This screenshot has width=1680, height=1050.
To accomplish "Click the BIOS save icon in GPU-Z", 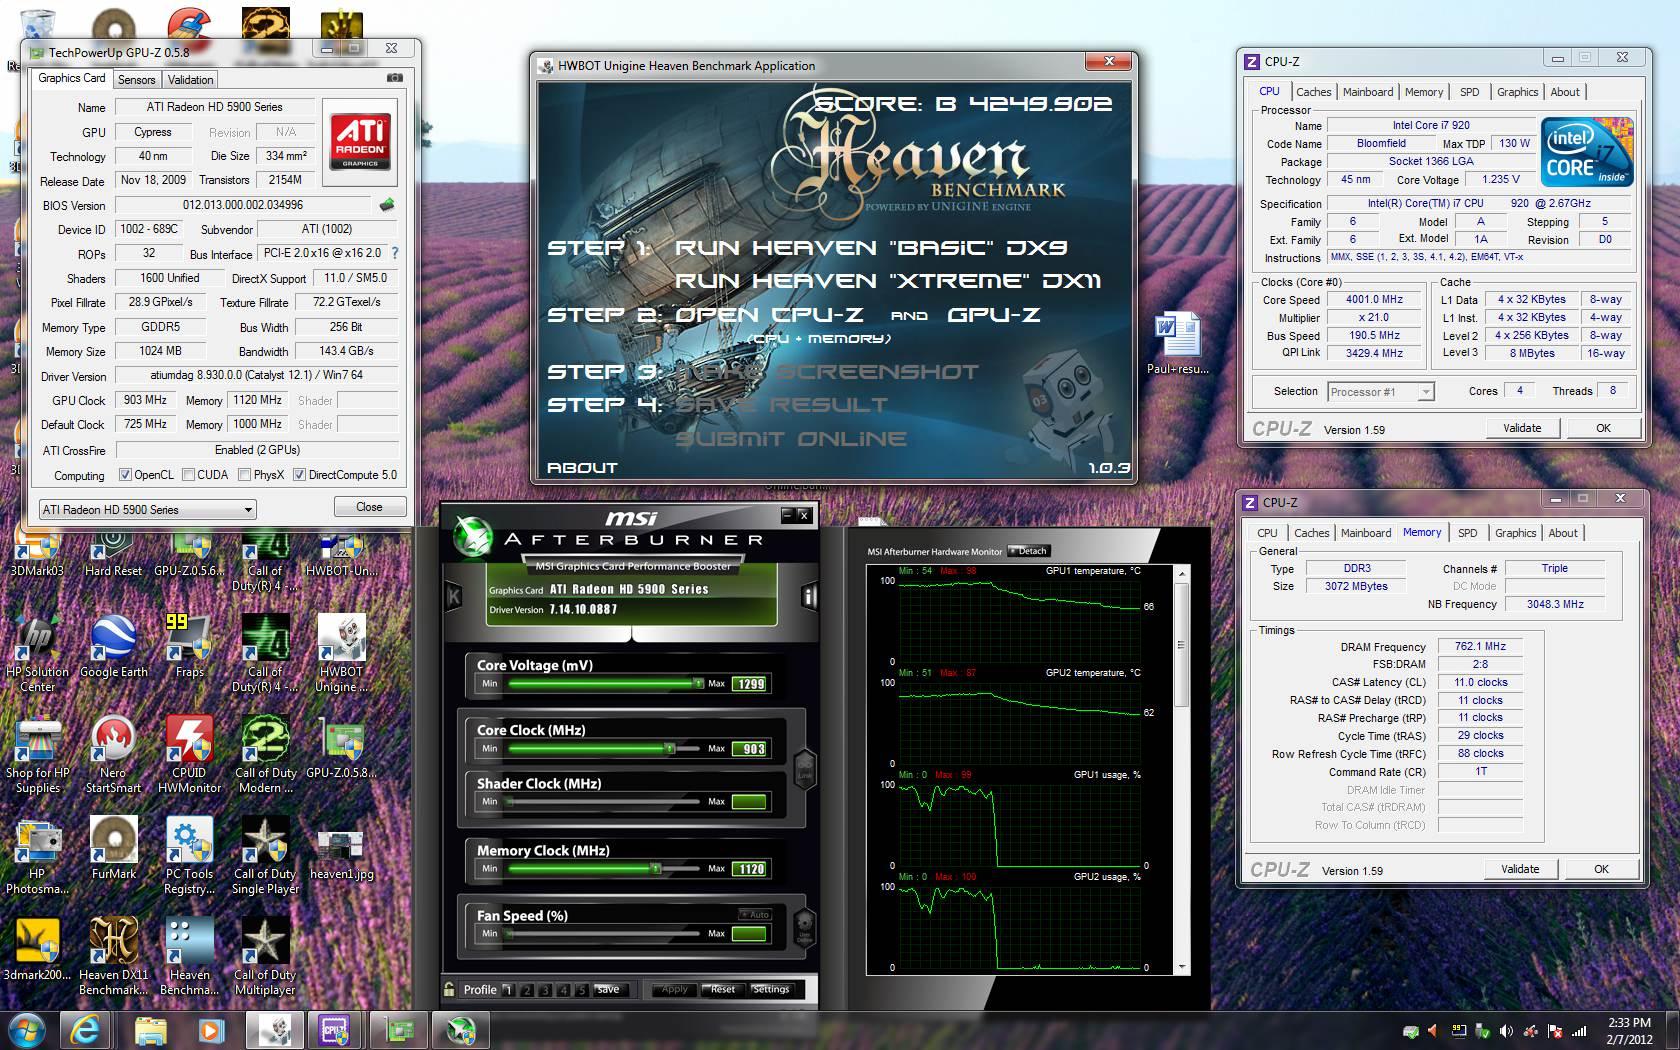I will pyautogui.click(x=387, y=205).
